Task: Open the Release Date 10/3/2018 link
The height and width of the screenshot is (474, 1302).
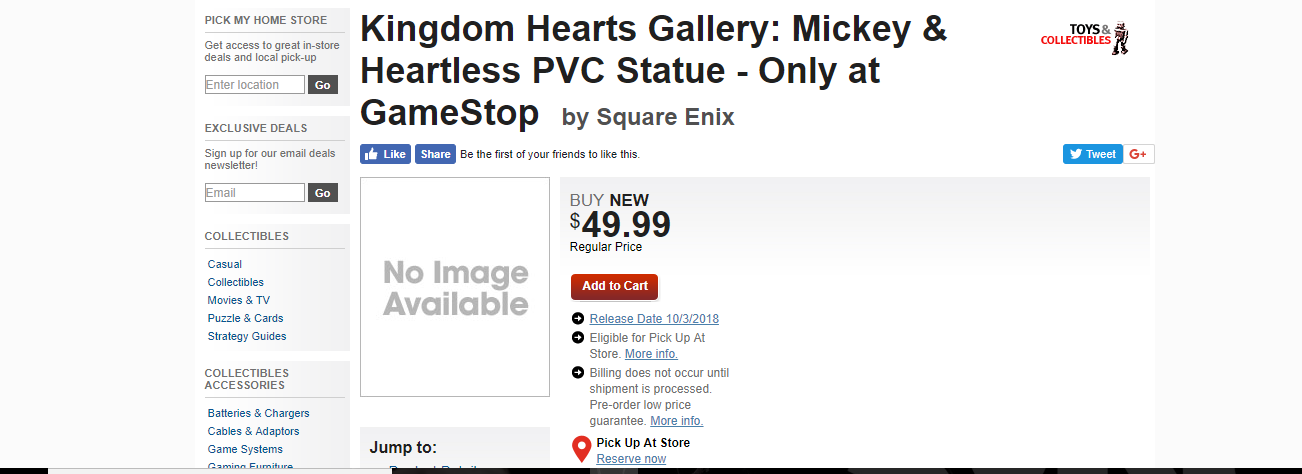Action: tap(654, 319)
